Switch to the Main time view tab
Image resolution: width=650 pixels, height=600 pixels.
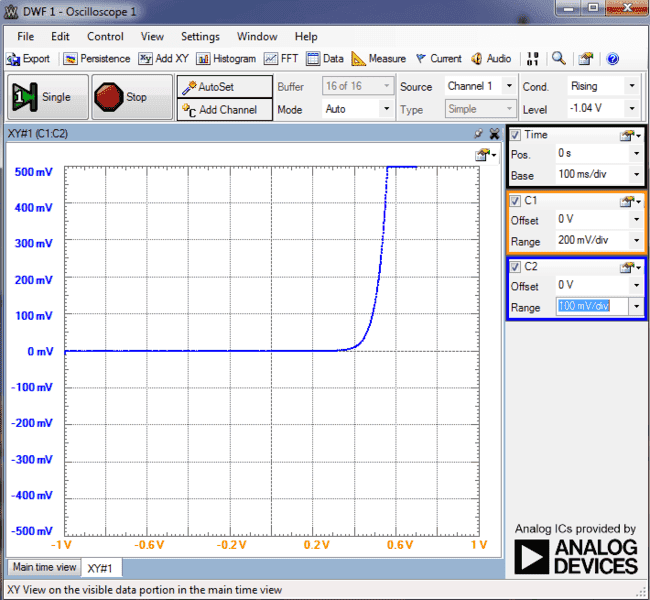(44, 568)
